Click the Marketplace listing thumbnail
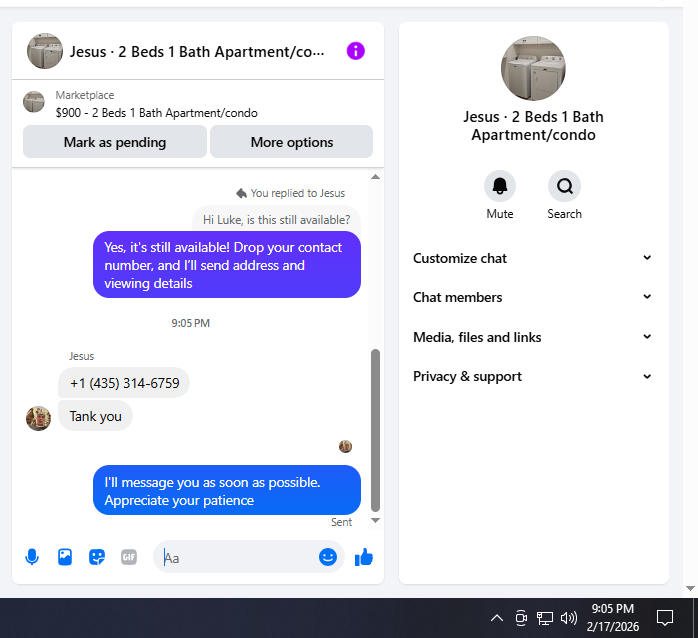The width and height of the screenshot is (698, 638). pos(34,102)
